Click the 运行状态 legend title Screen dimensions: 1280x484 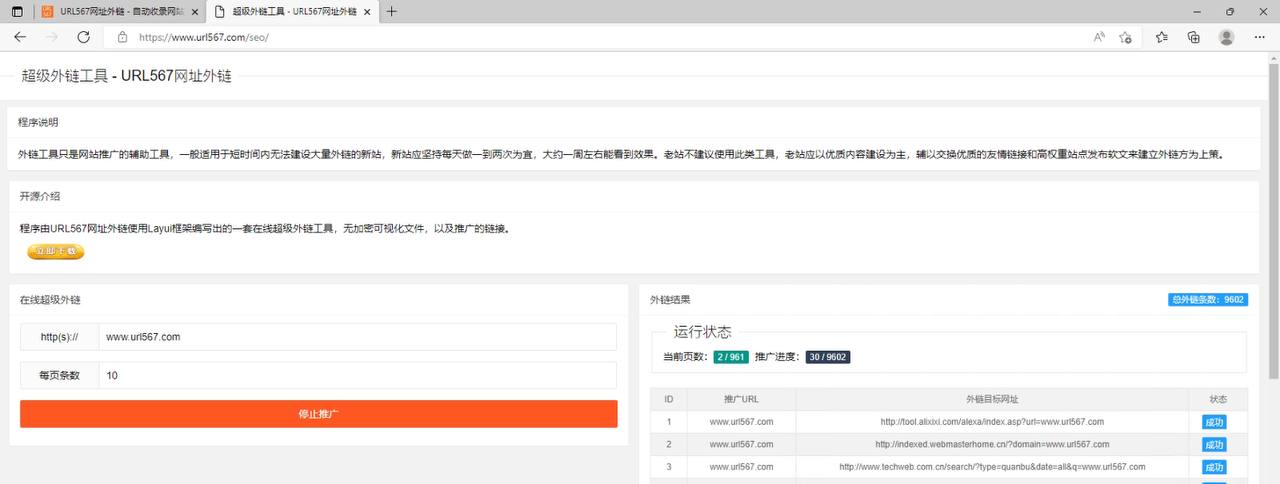point(702,332)
